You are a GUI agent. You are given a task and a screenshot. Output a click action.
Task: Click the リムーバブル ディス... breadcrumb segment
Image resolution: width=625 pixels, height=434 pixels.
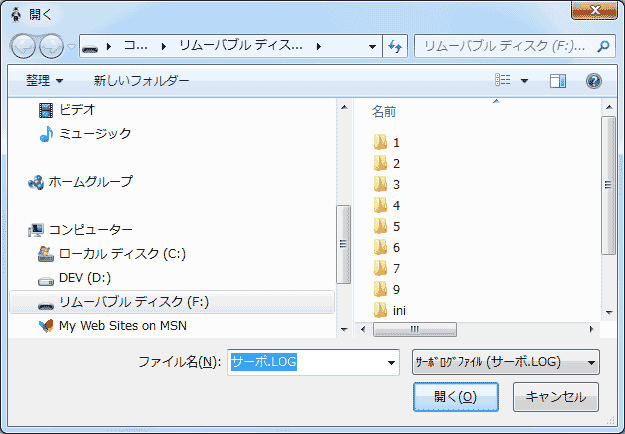tap(240, 46)
